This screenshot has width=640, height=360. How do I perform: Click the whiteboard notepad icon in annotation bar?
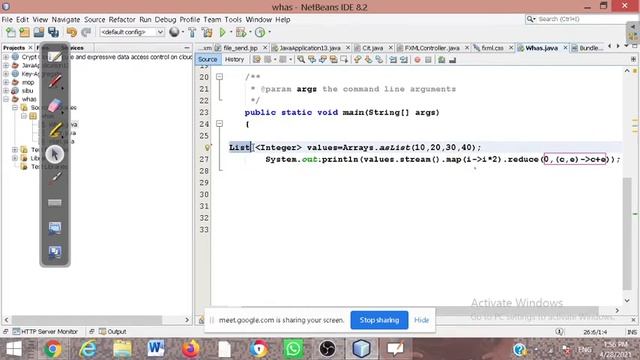55,56
